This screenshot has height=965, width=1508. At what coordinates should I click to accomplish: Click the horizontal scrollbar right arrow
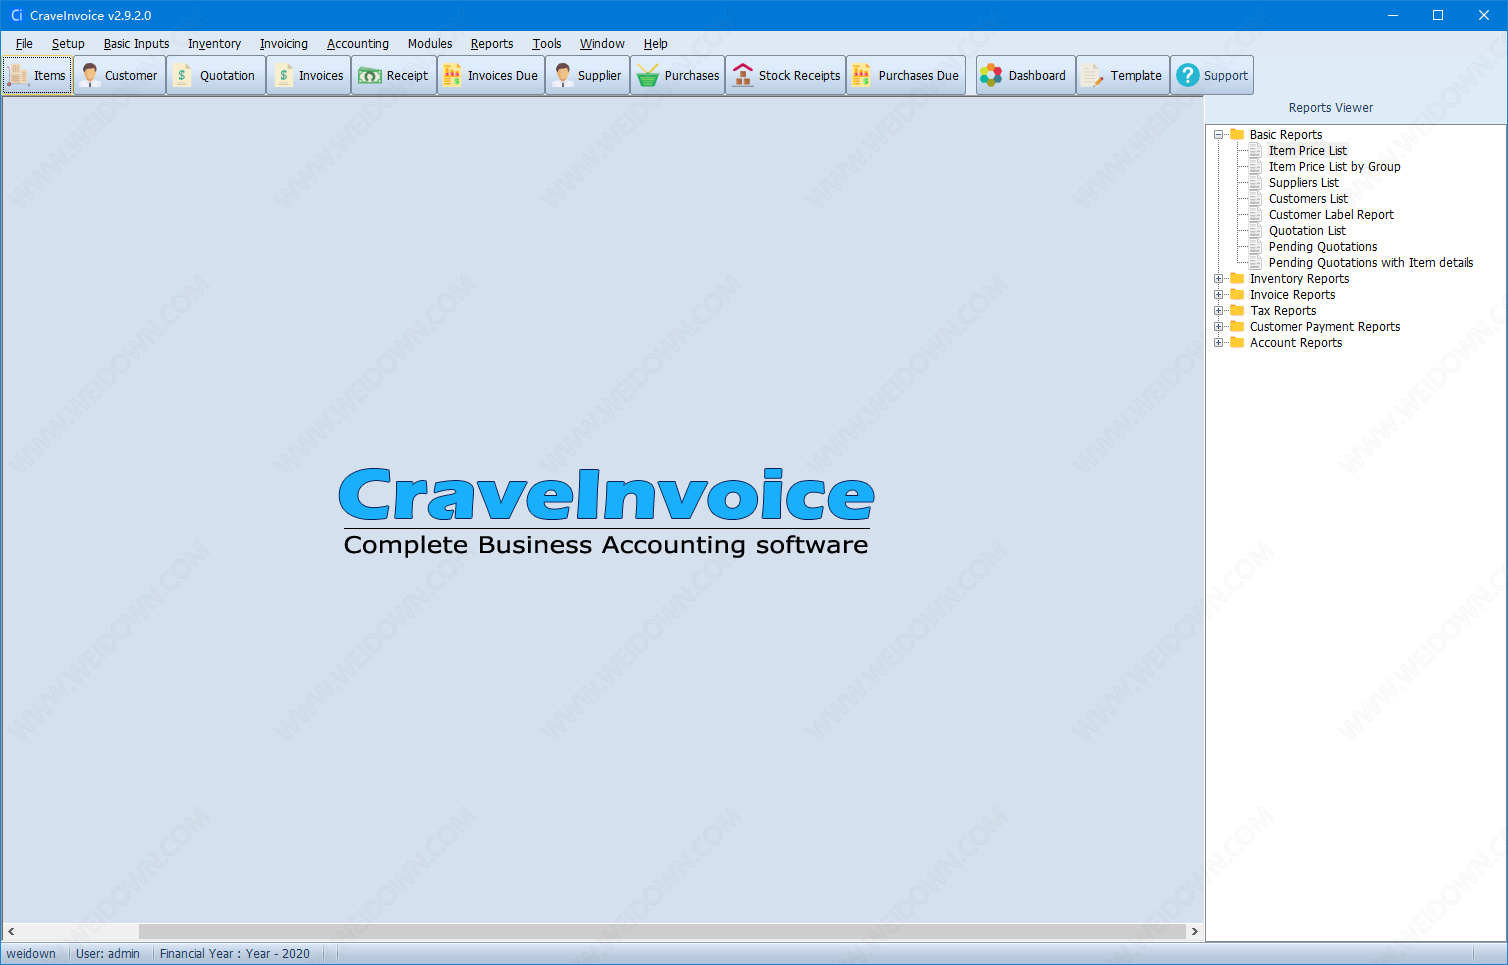pyautogui.click(x=1194, y=932)
